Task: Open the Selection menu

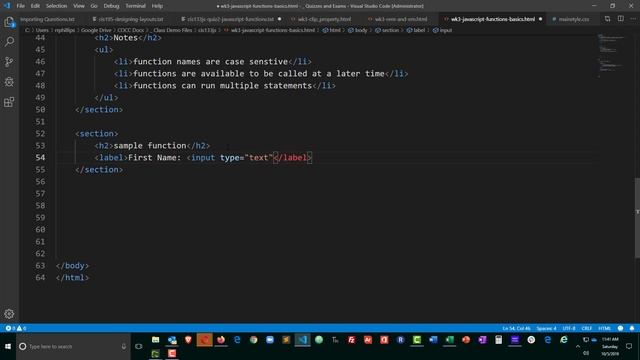Action: coord(56,6)
